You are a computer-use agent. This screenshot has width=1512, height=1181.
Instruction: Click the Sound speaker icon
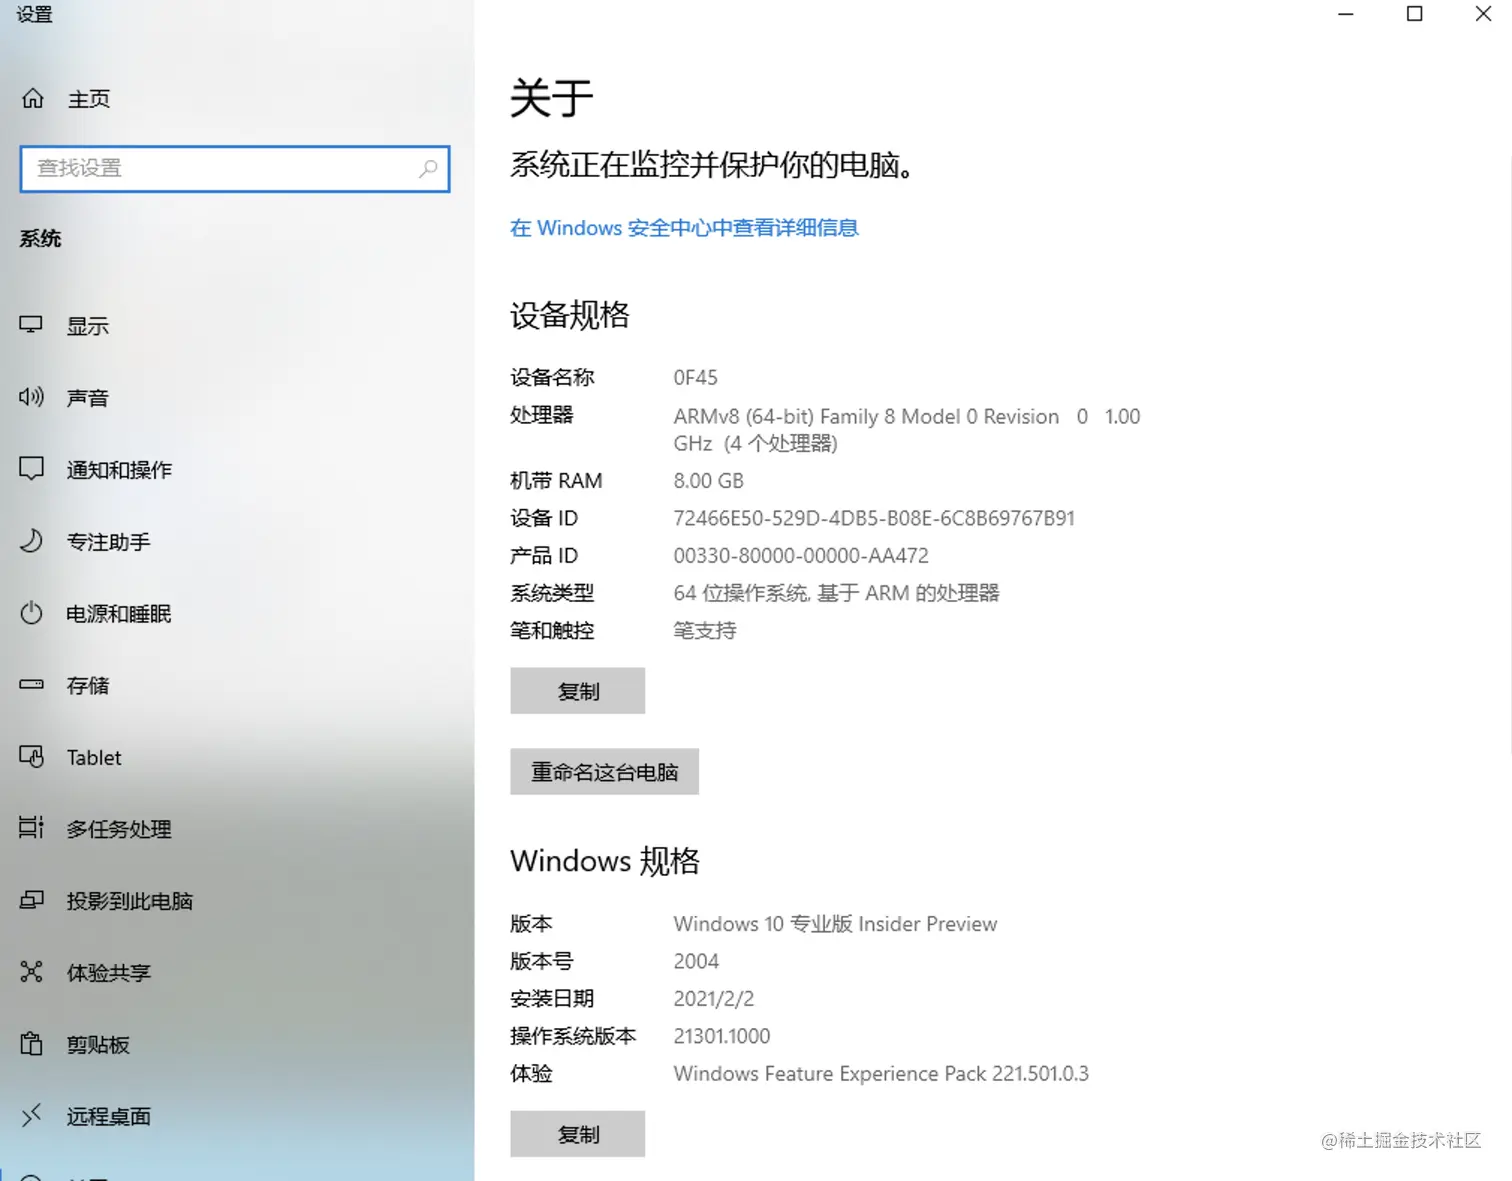[31, 397]
